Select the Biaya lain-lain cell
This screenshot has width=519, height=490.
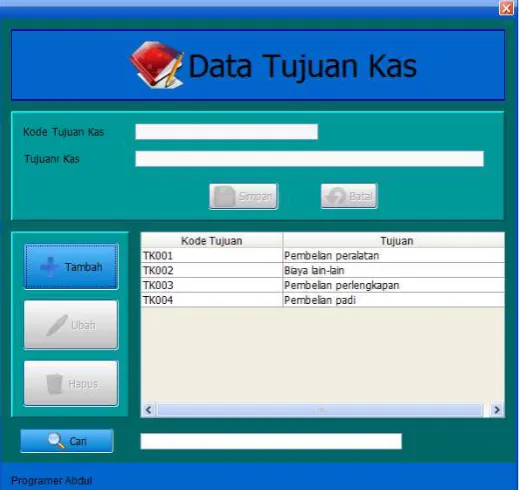(394, 270)
